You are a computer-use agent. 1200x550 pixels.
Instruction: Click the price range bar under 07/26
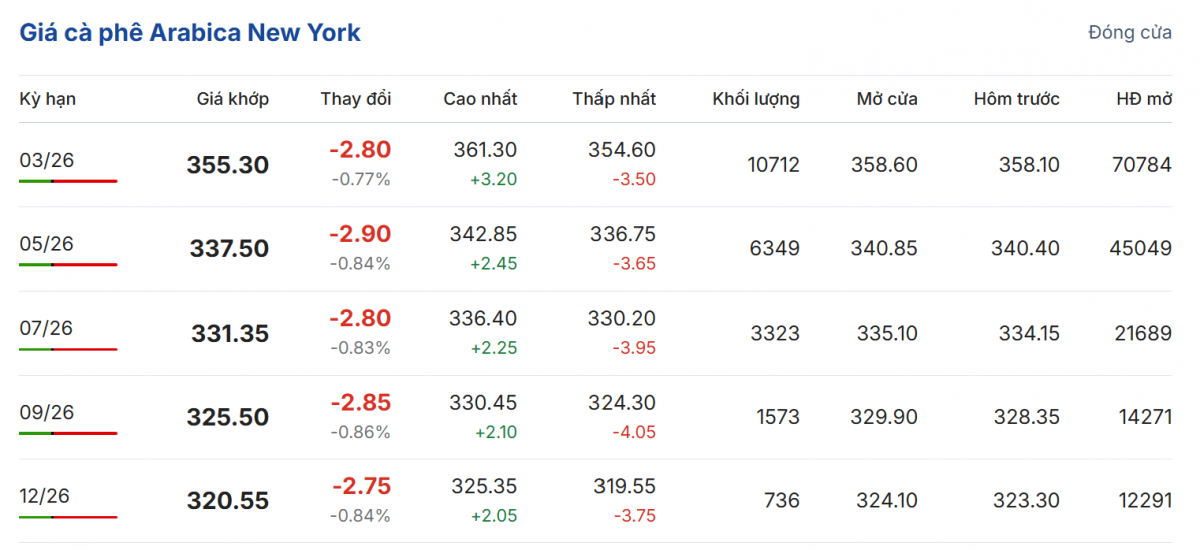pyautogui.click(x=68, y=349)
